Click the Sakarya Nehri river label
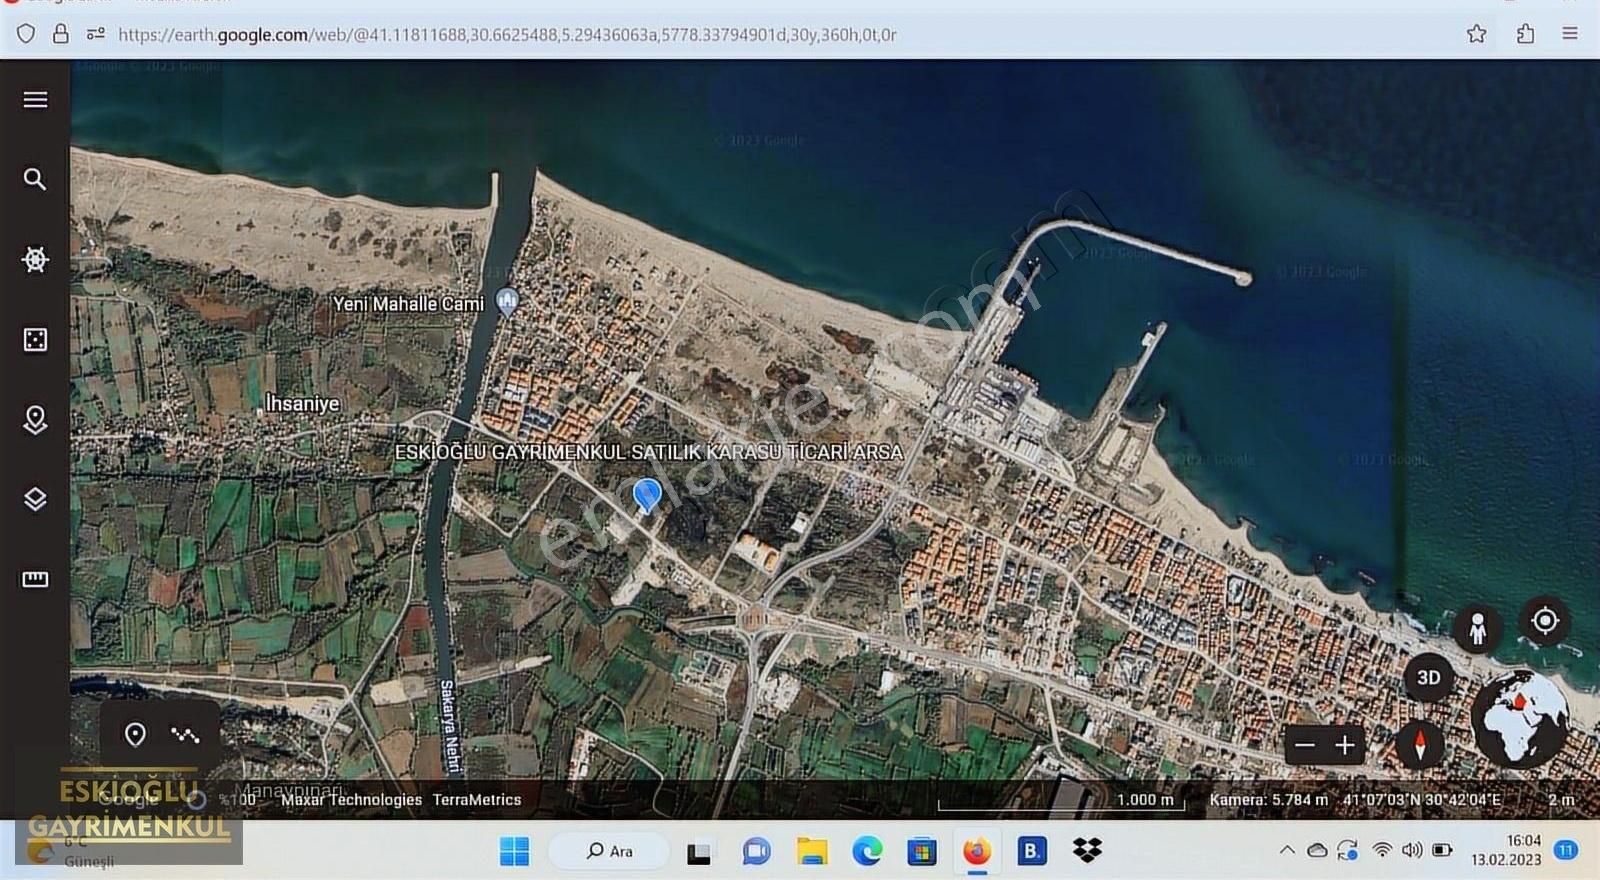This screenshot has height=880, width=1600. click(449, 726)
